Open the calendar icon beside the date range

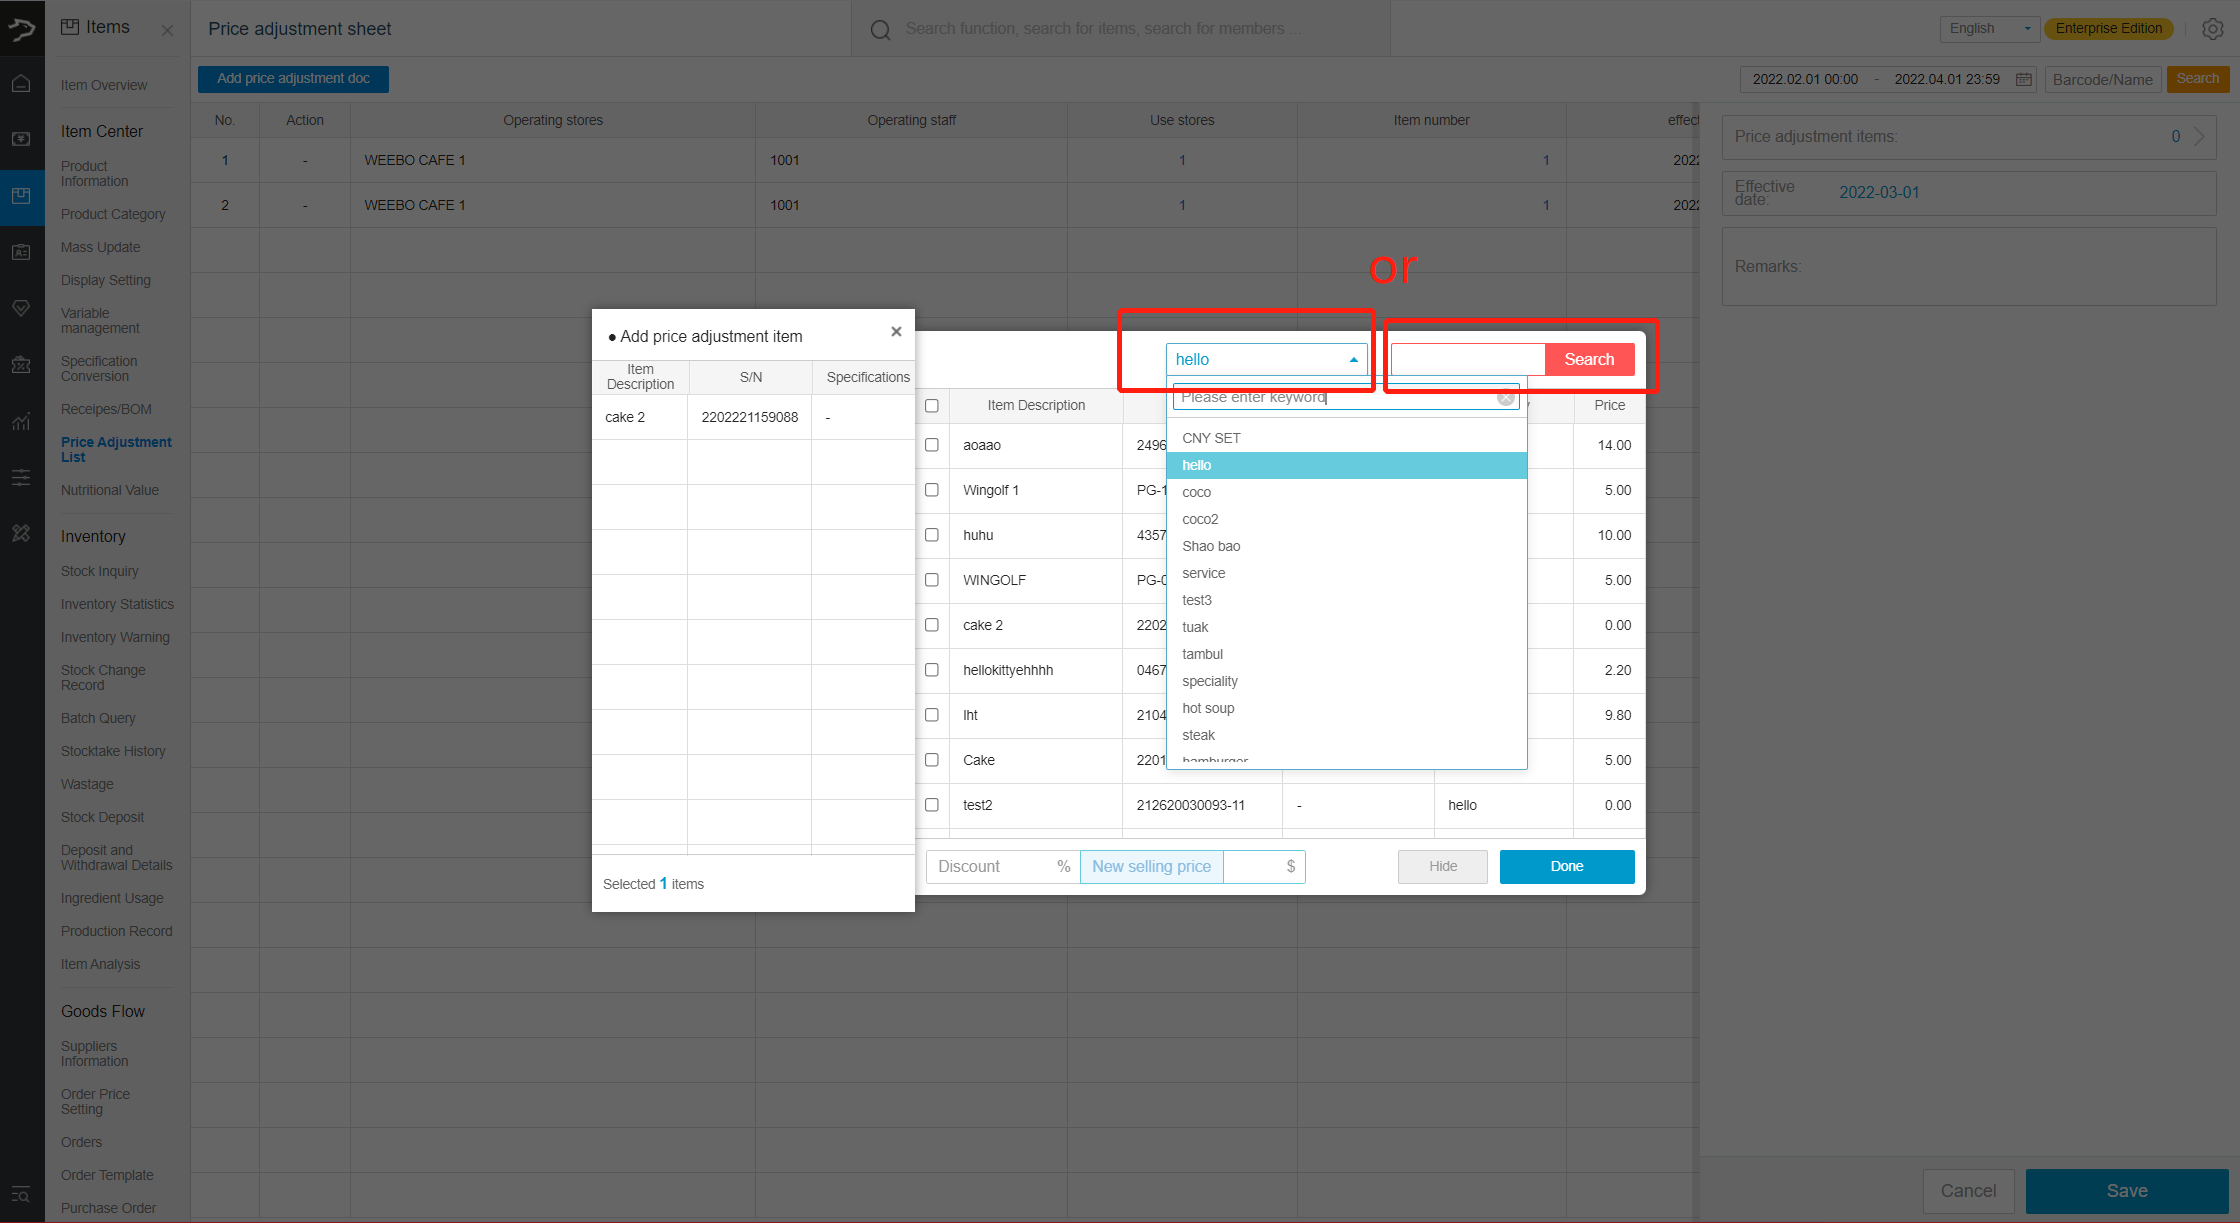2023,79
